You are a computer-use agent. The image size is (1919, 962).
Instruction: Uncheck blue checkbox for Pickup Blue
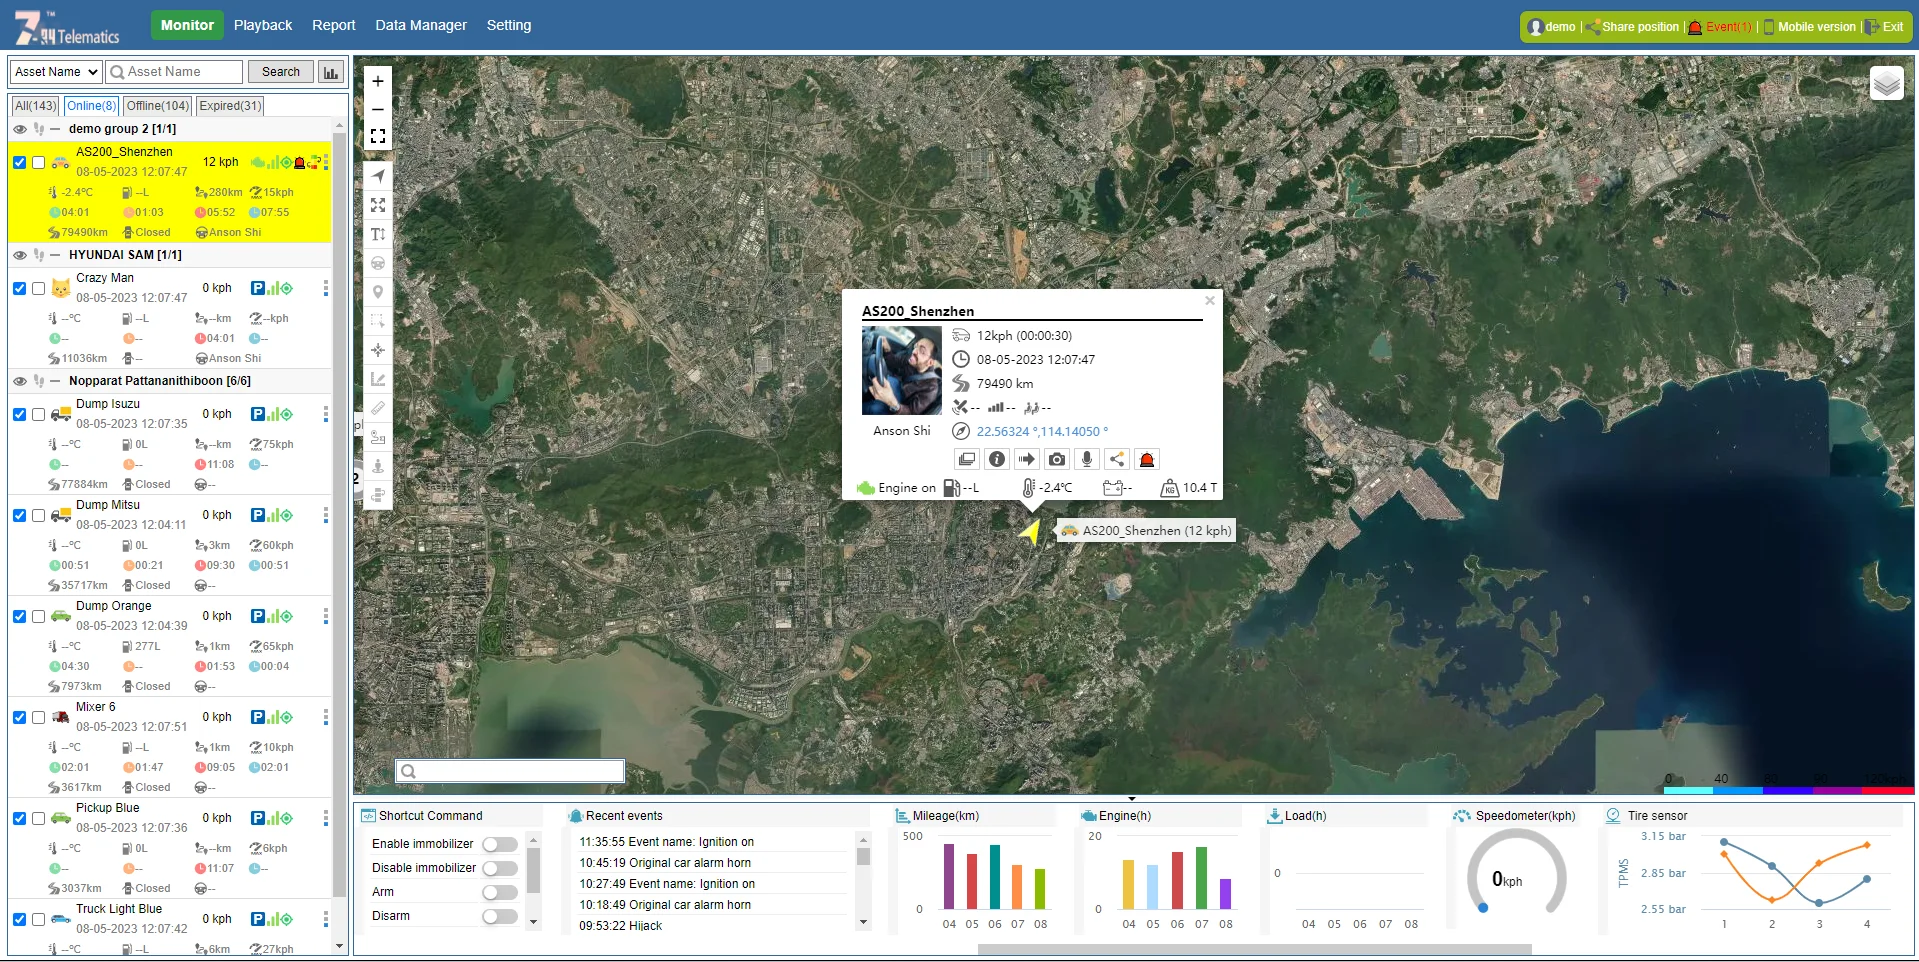point(19,818)
